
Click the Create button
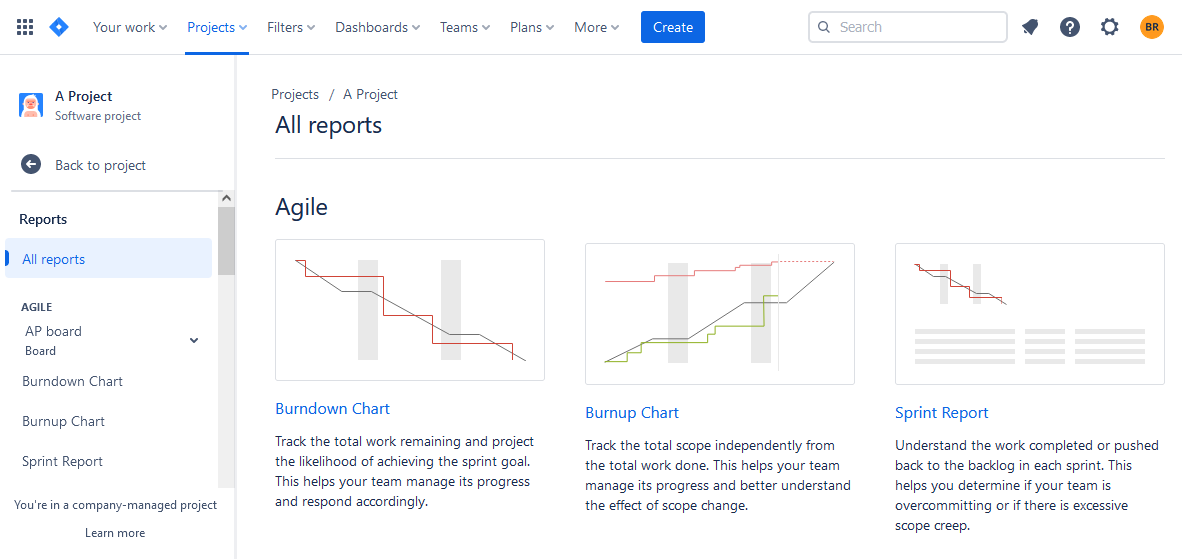(x=672, y=27)
